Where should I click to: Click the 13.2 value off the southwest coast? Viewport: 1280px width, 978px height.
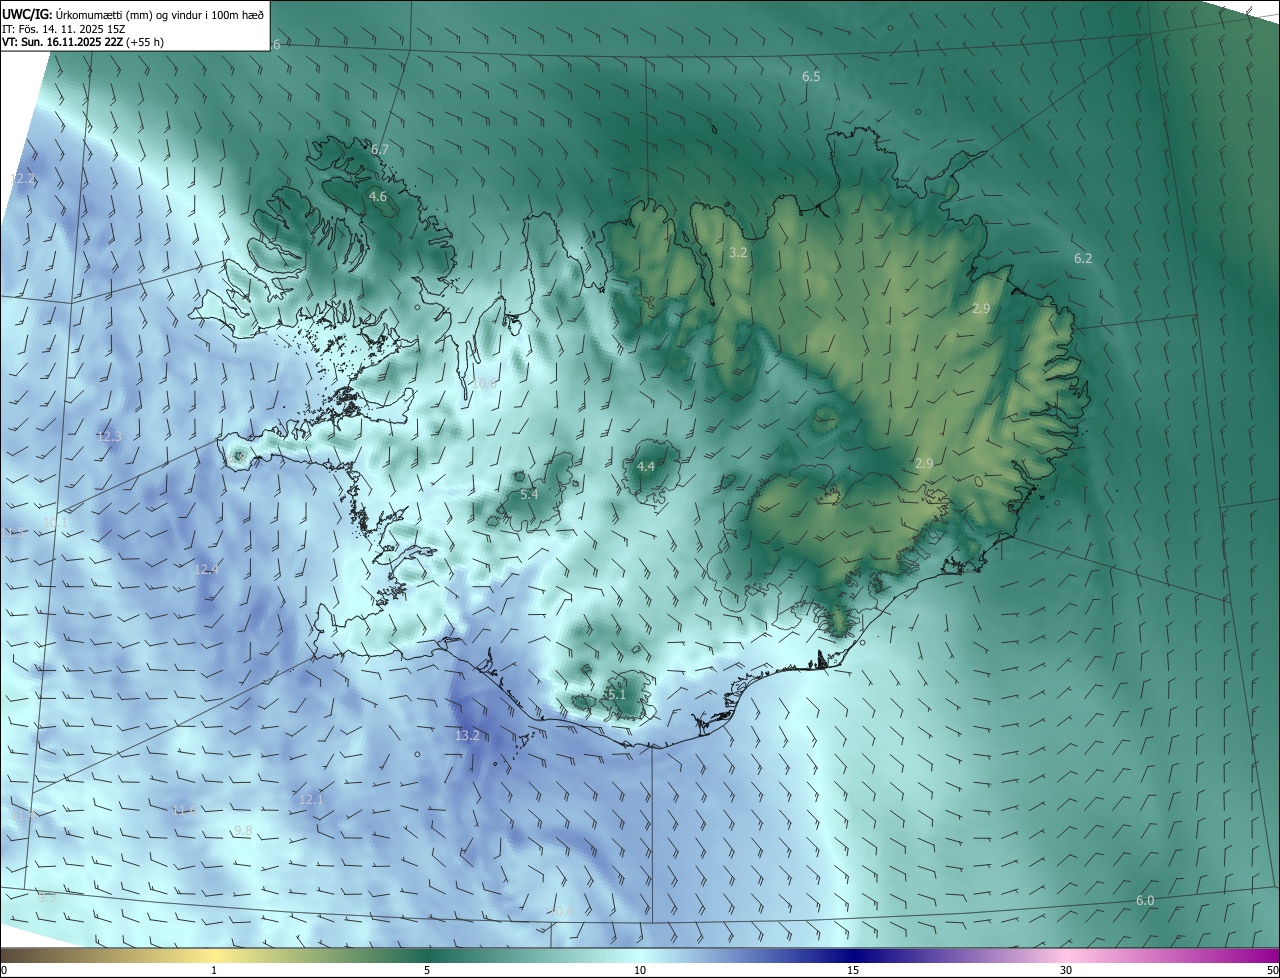(468, 735)
